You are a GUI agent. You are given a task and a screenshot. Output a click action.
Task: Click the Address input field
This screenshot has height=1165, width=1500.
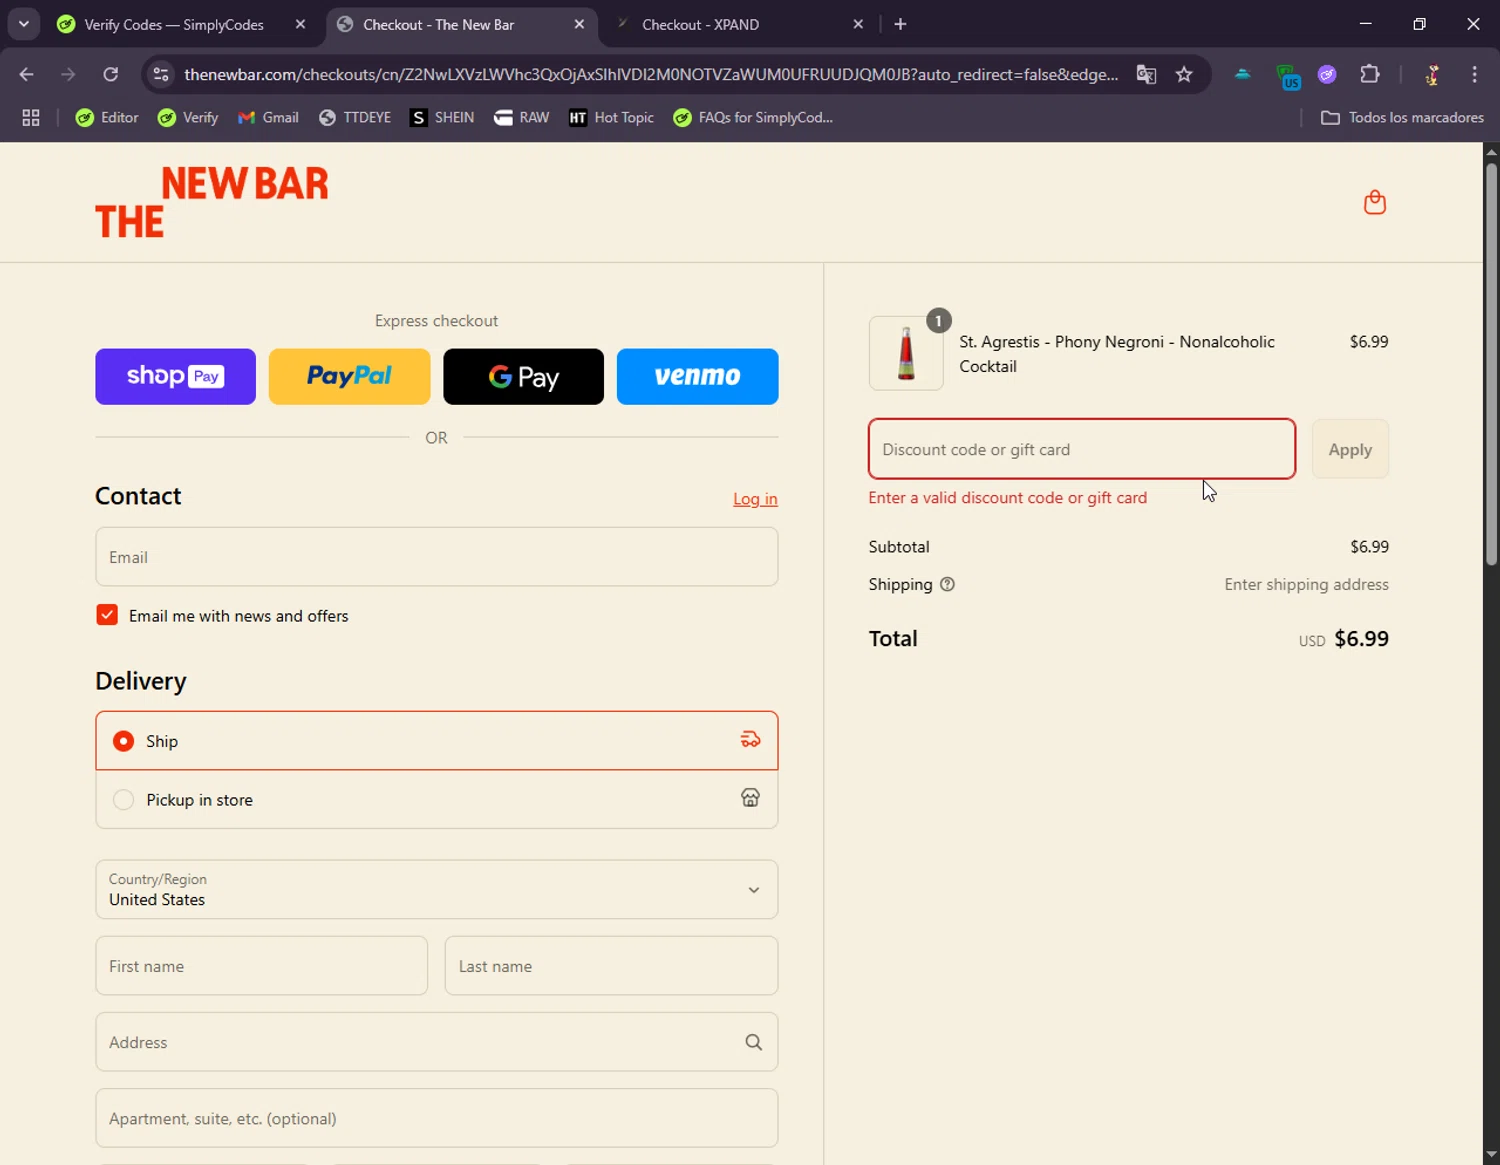point(436,1042)
